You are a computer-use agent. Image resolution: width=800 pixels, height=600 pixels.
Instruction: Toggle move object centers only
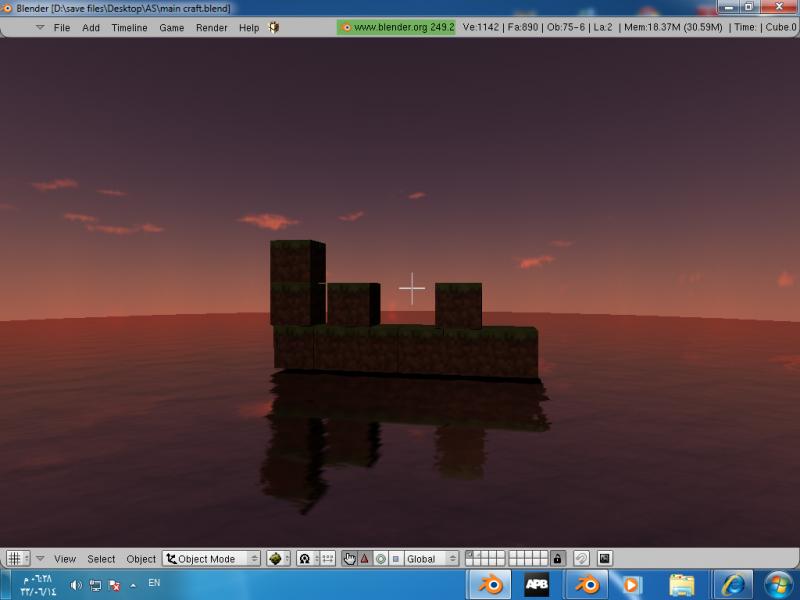pyautogui.click(x=328, y=559)
